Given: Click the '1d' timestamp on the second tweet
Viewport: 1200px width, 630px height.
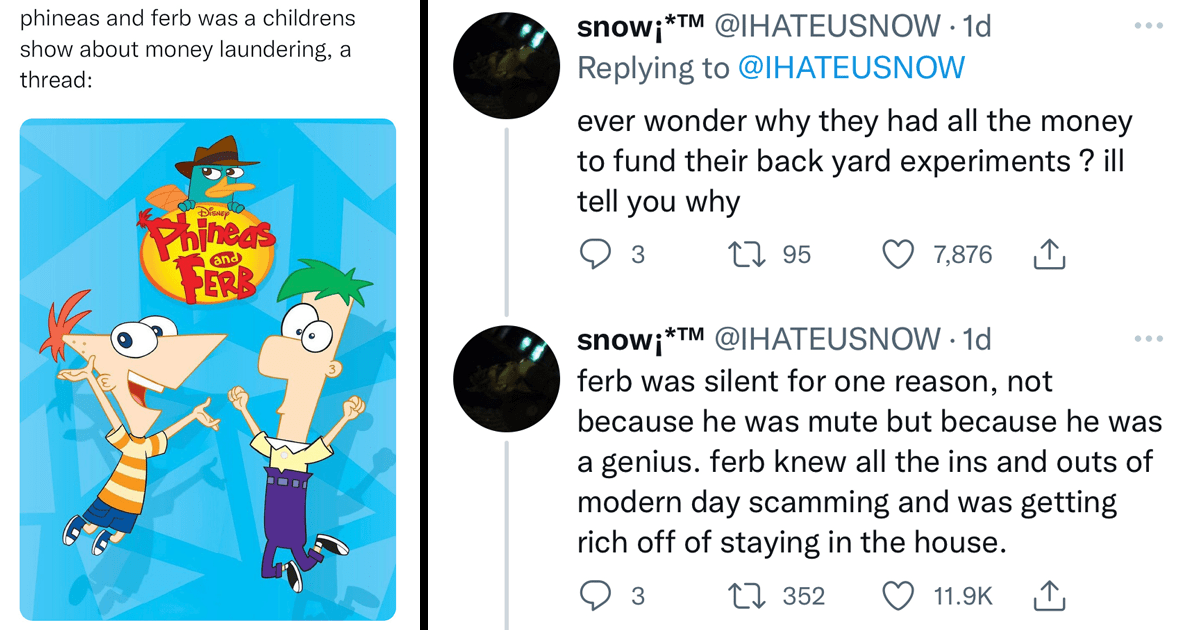Looking at the screenshot, I should point(974,340).
